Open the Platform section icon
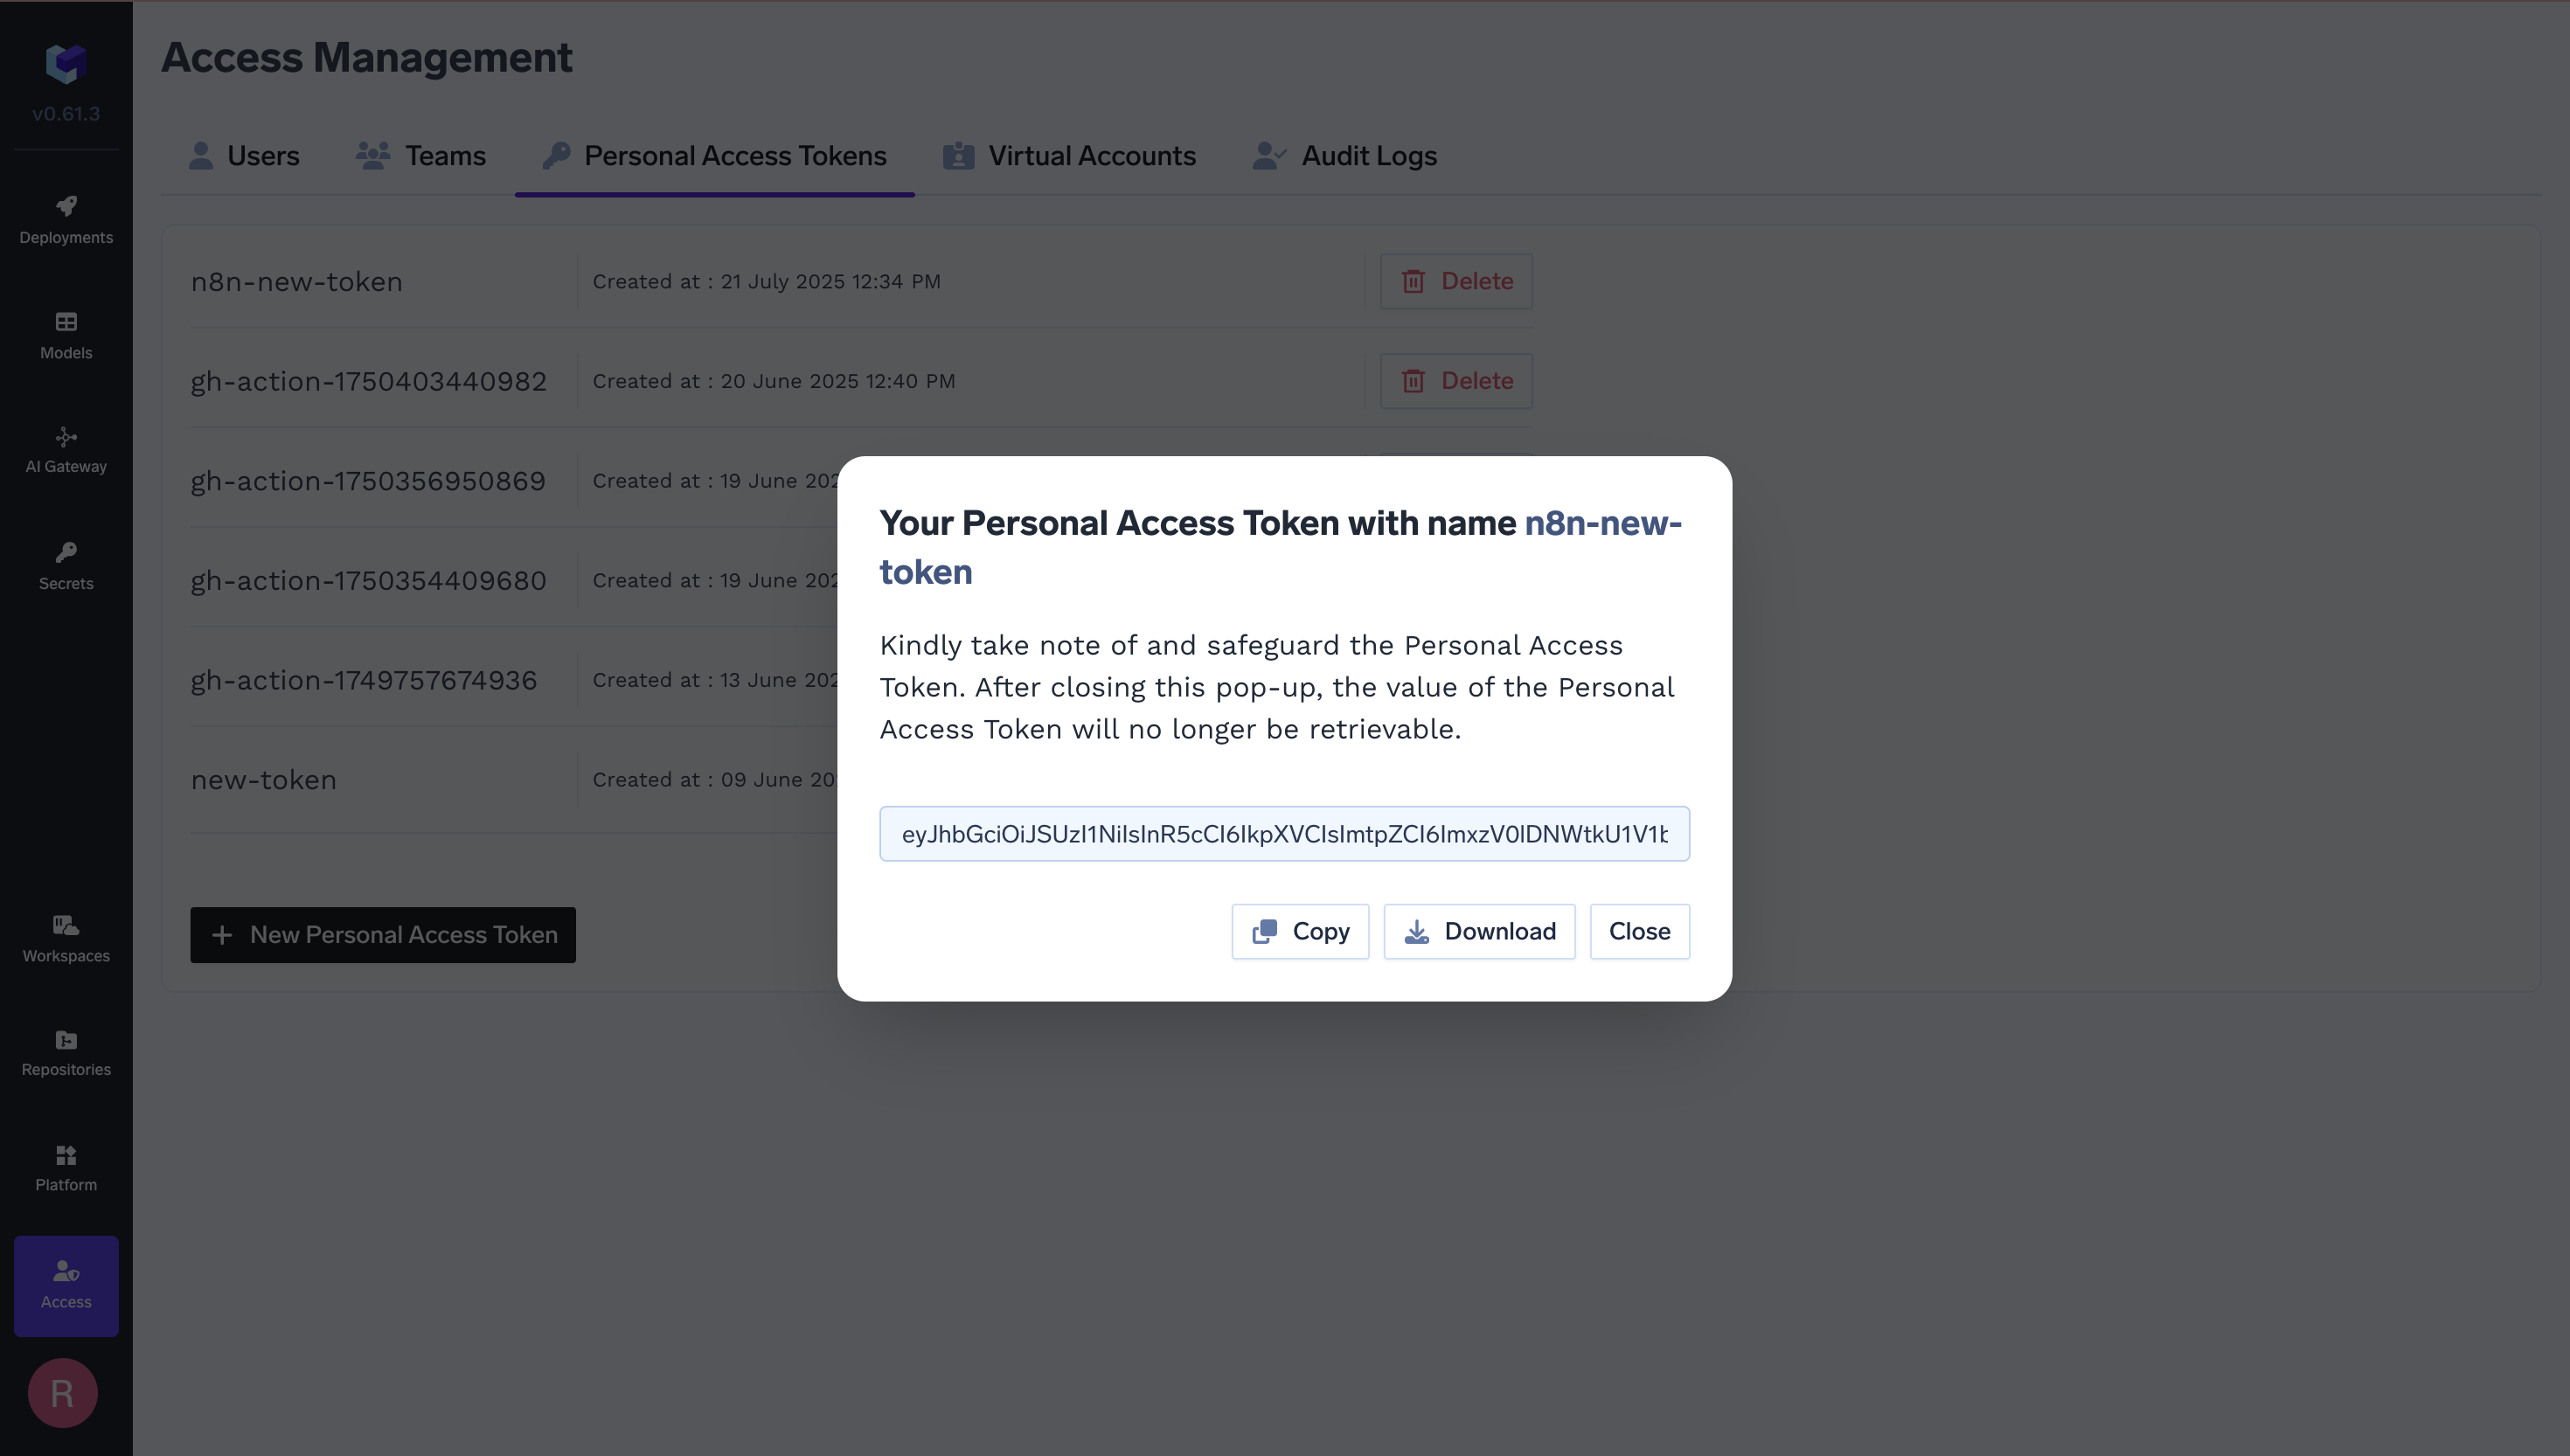This screenshot has height=1456, width=2570. tap(66, 1156)
